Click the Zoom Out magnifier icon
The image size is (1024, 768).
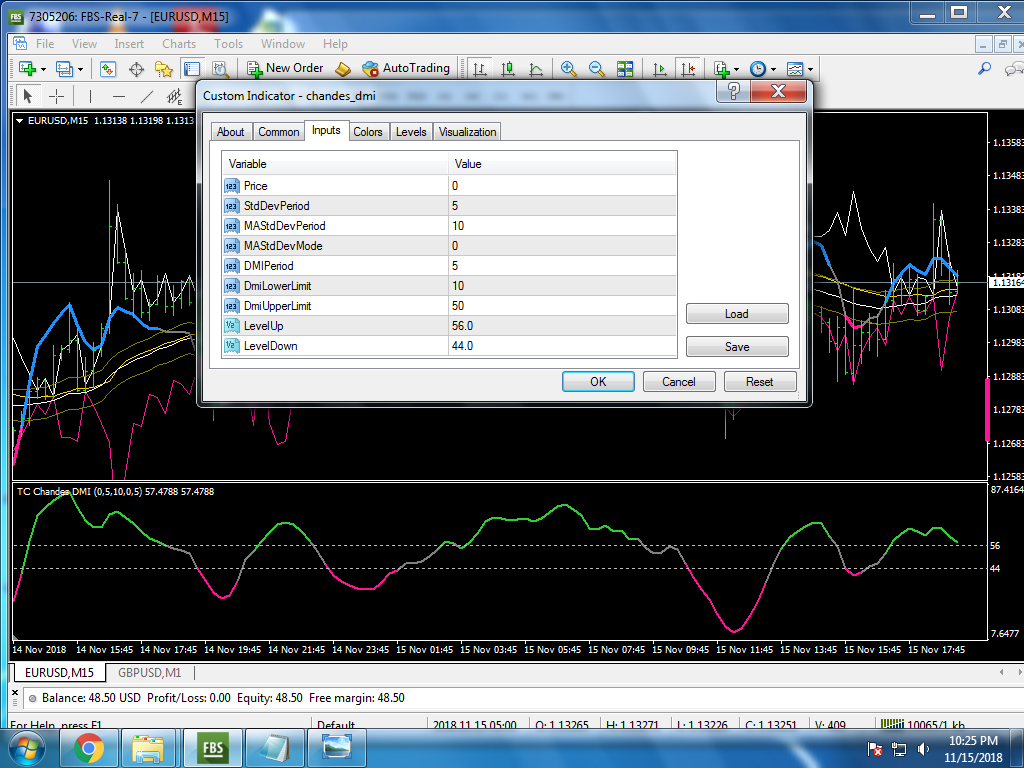click(x=597, y=69)
